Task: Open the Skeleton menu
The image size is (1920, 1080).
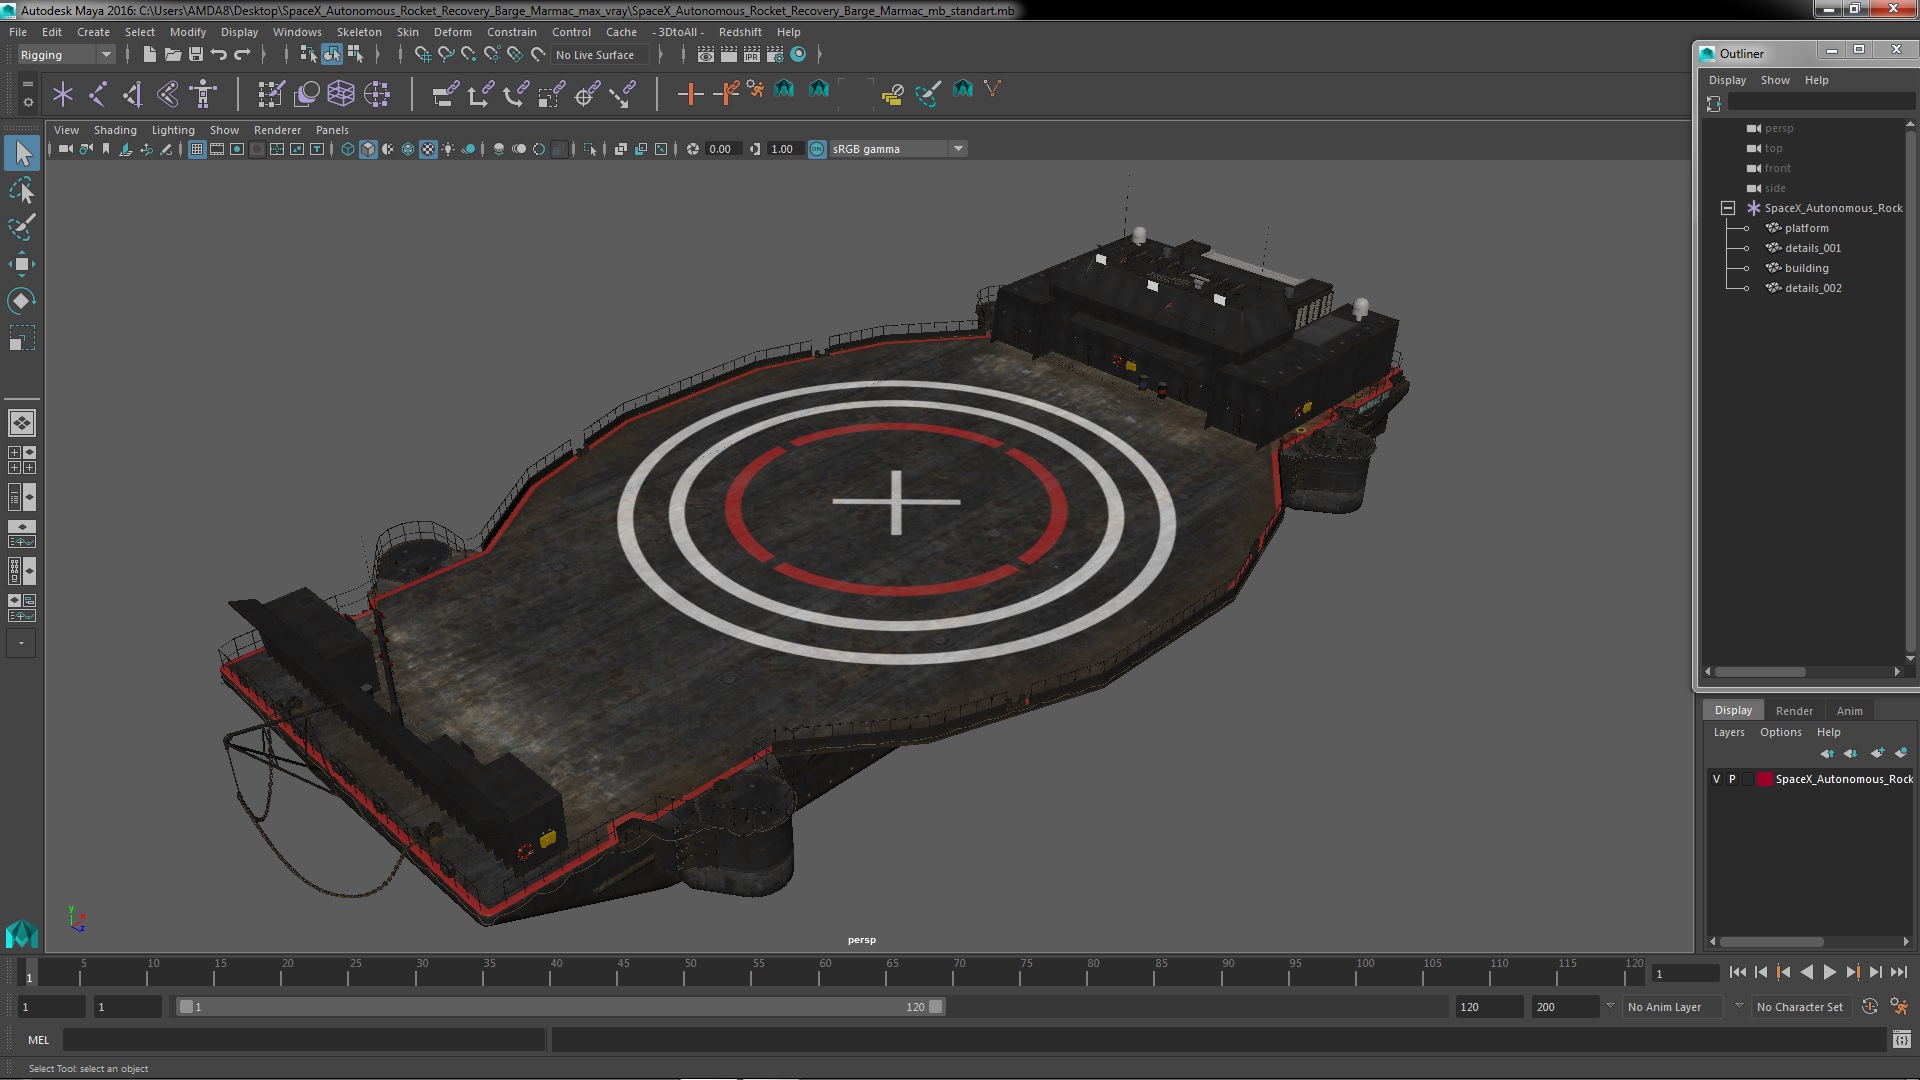Action: click(359, 32)
